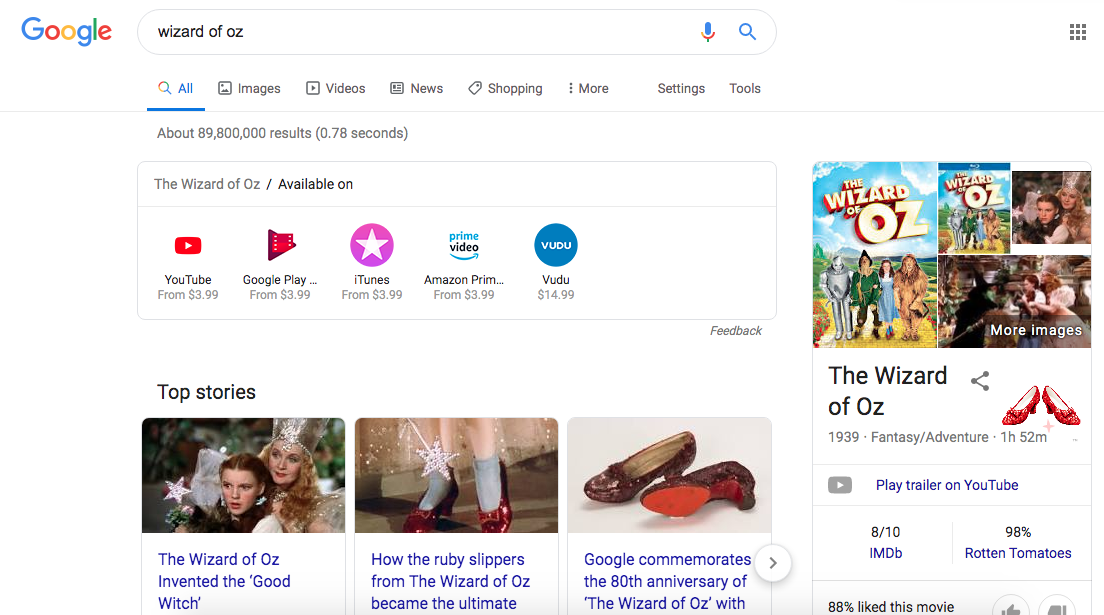Play trailer on YouTube
Viewport: 1104px width, 615px height.
coord(947,485)
